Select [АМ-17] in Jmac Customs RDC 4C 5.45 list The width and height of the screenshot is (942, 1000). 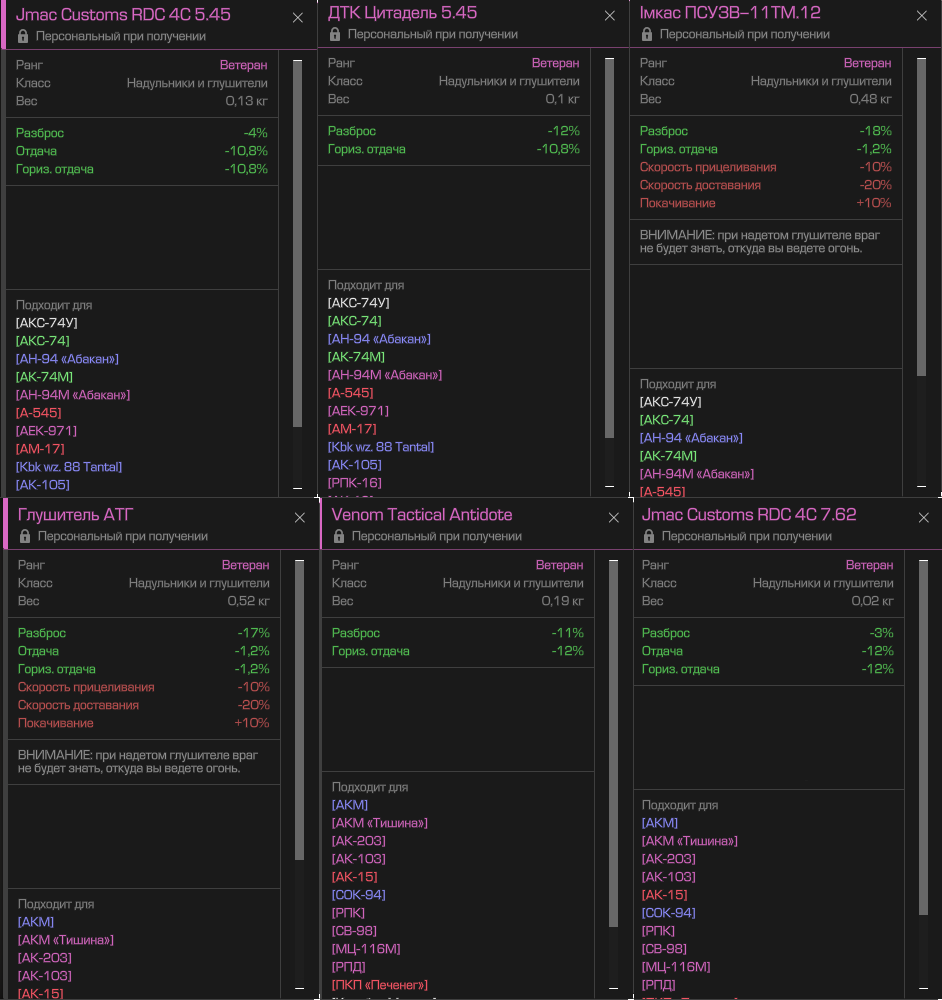click(x=40, y=449)
